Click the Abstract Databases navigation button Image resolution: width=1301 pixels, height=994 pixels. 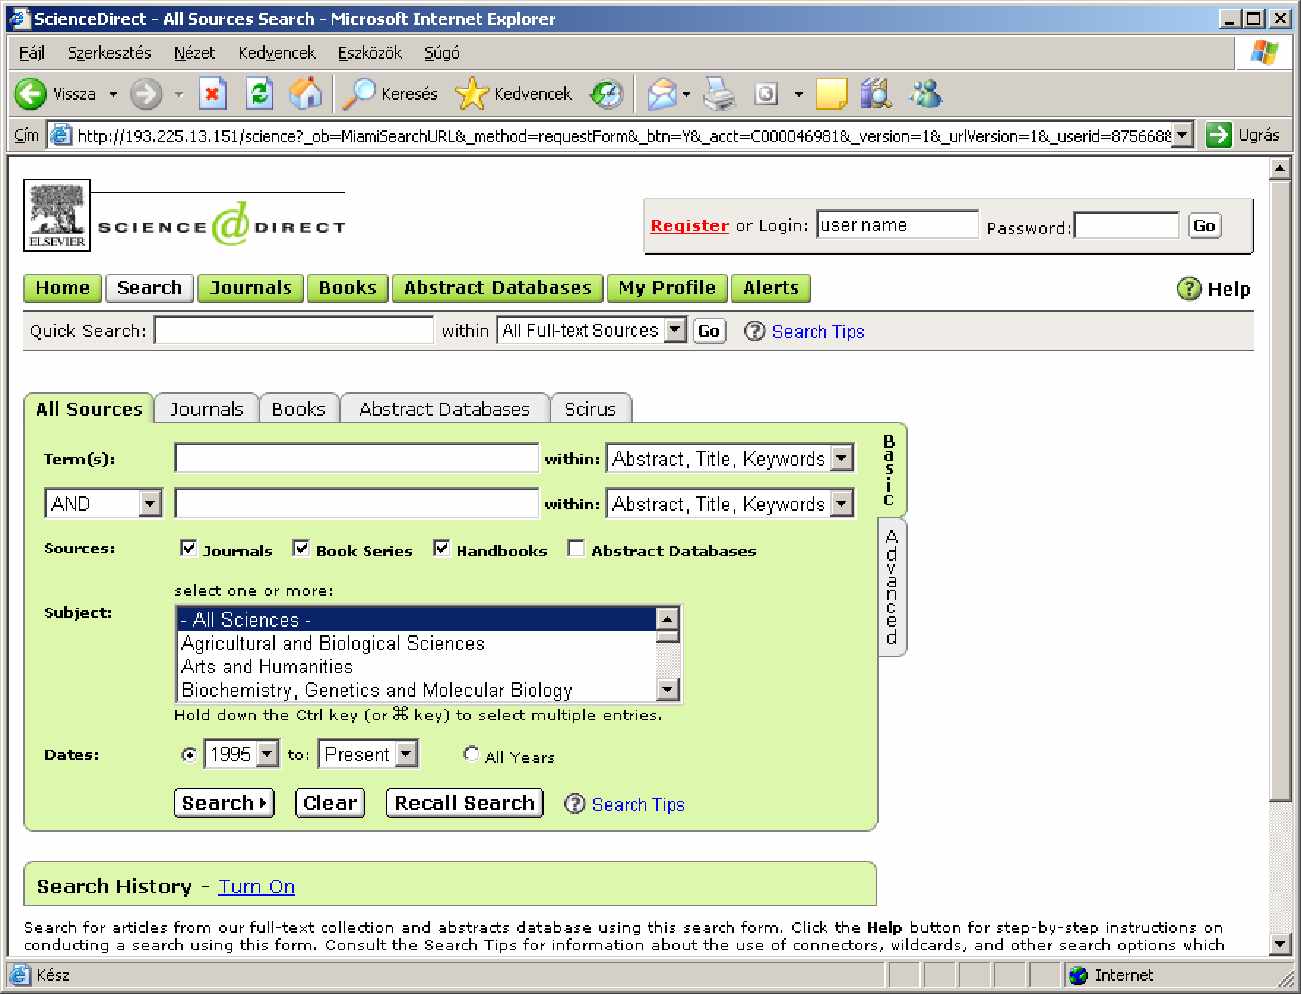[498, 288]
